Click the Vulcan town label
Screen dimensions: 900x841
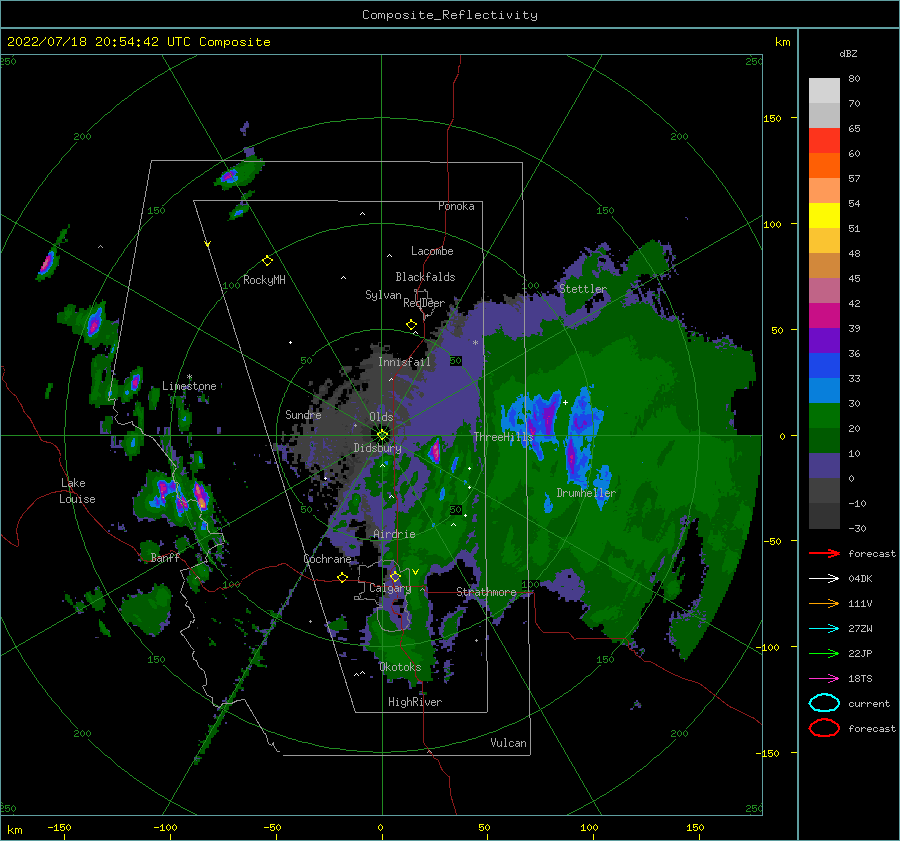509,743
